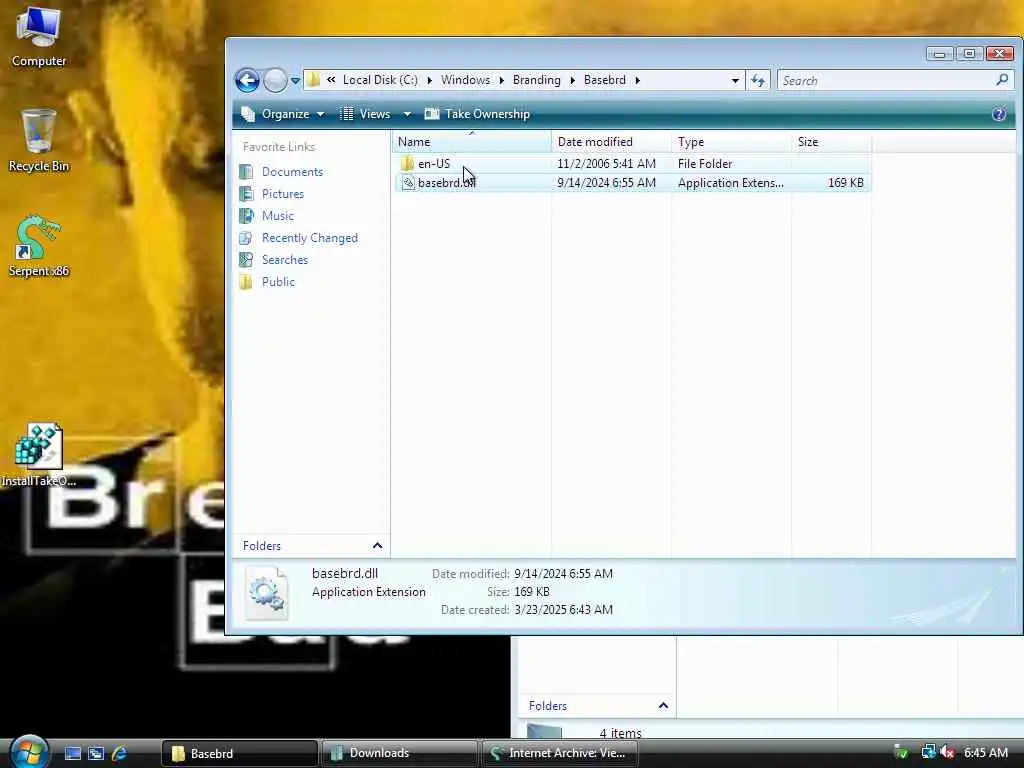
Task: Click the basebrd.dll preview icon in details pane
Action: click(266, 593)
